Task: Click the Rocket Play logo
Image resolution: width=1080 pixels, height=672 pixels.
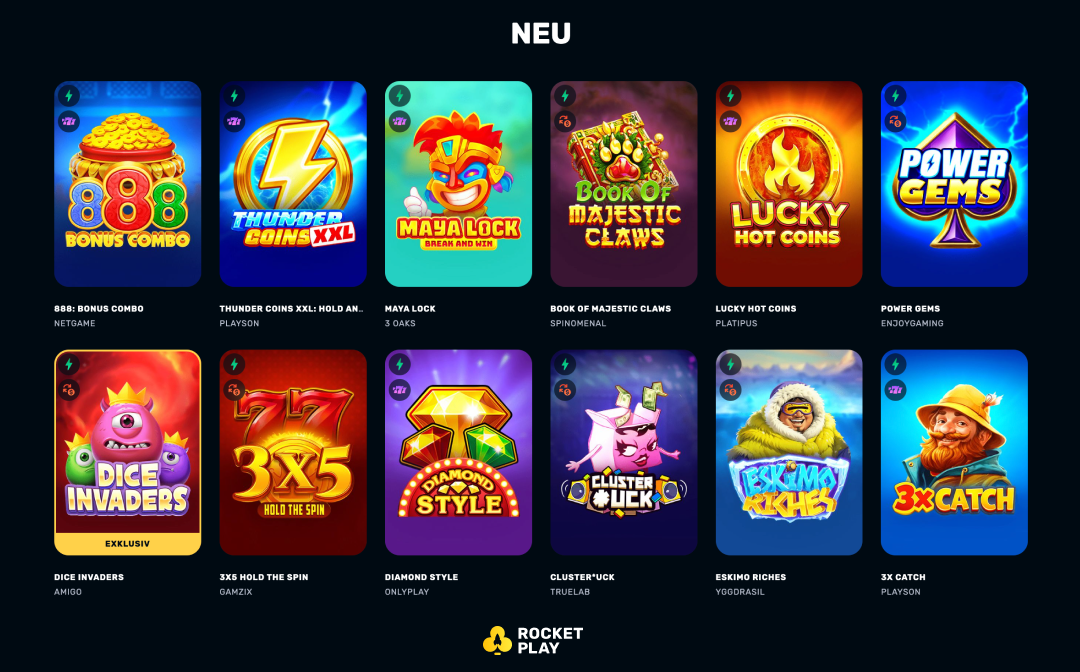Action: 533,640
